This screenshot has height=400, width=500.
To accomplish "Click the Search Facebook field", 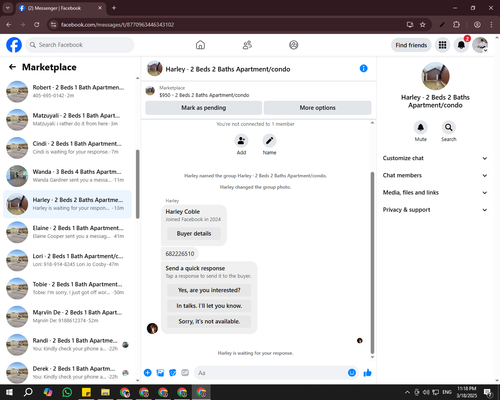I will pos(80,45).
